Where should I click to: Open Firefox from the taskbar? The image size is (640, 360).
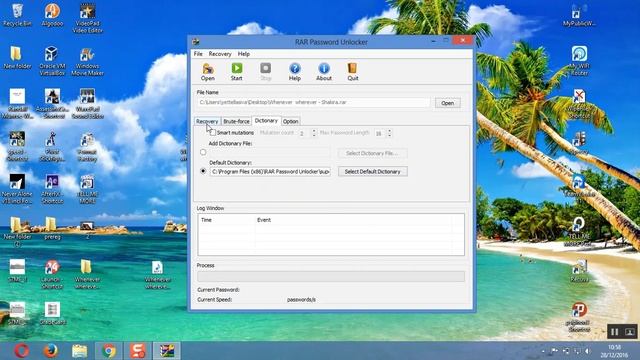(x=50, y=351)
